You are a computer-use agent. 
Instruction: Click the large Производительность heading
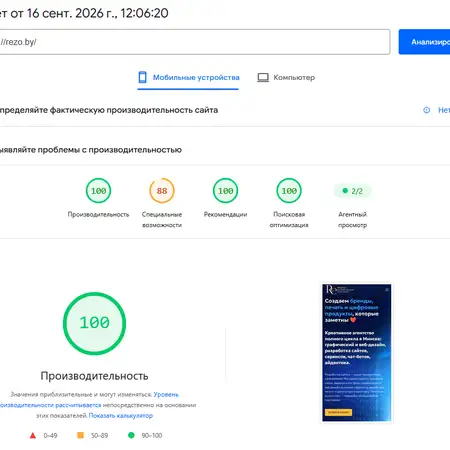click(x=94, y=376)
